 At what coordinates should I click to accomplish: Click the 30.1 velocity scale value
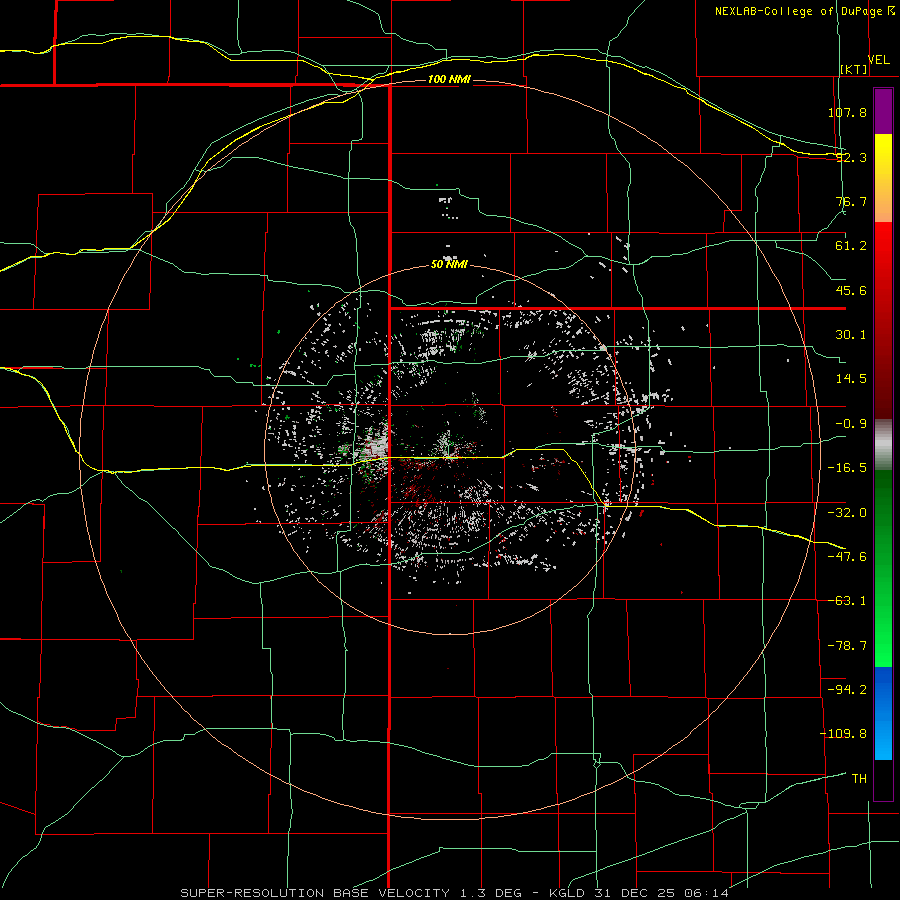click(851, 335)
